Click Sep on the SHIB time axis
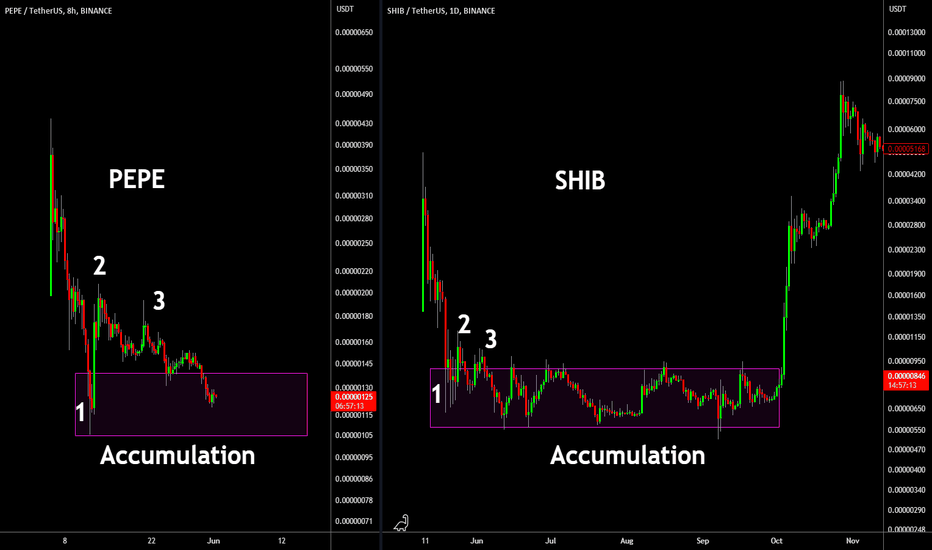Viewport: 932px width, 550px height. [x=703, y=541]
